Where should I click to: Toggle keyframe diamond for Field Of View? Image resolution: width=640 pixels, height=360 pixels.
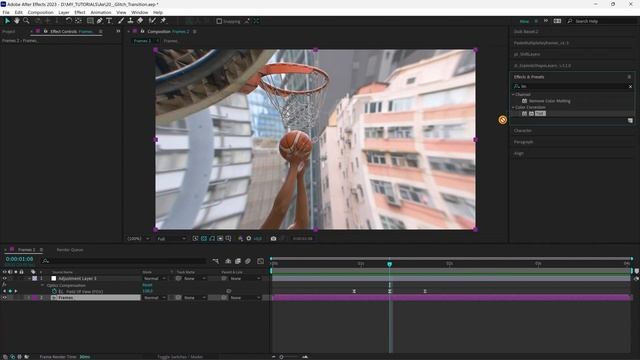click(10, 291)
